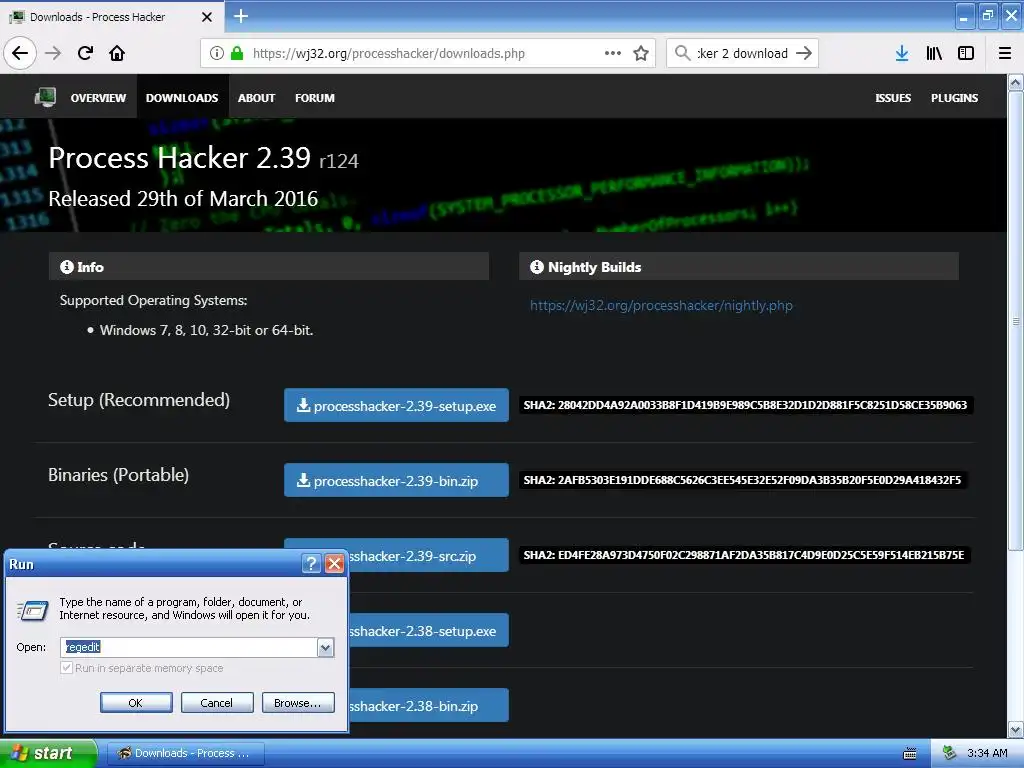Click the bin.zip SHA2 hash text
The height and width of the screenshot is (768, 1024).
coord(743,480)
